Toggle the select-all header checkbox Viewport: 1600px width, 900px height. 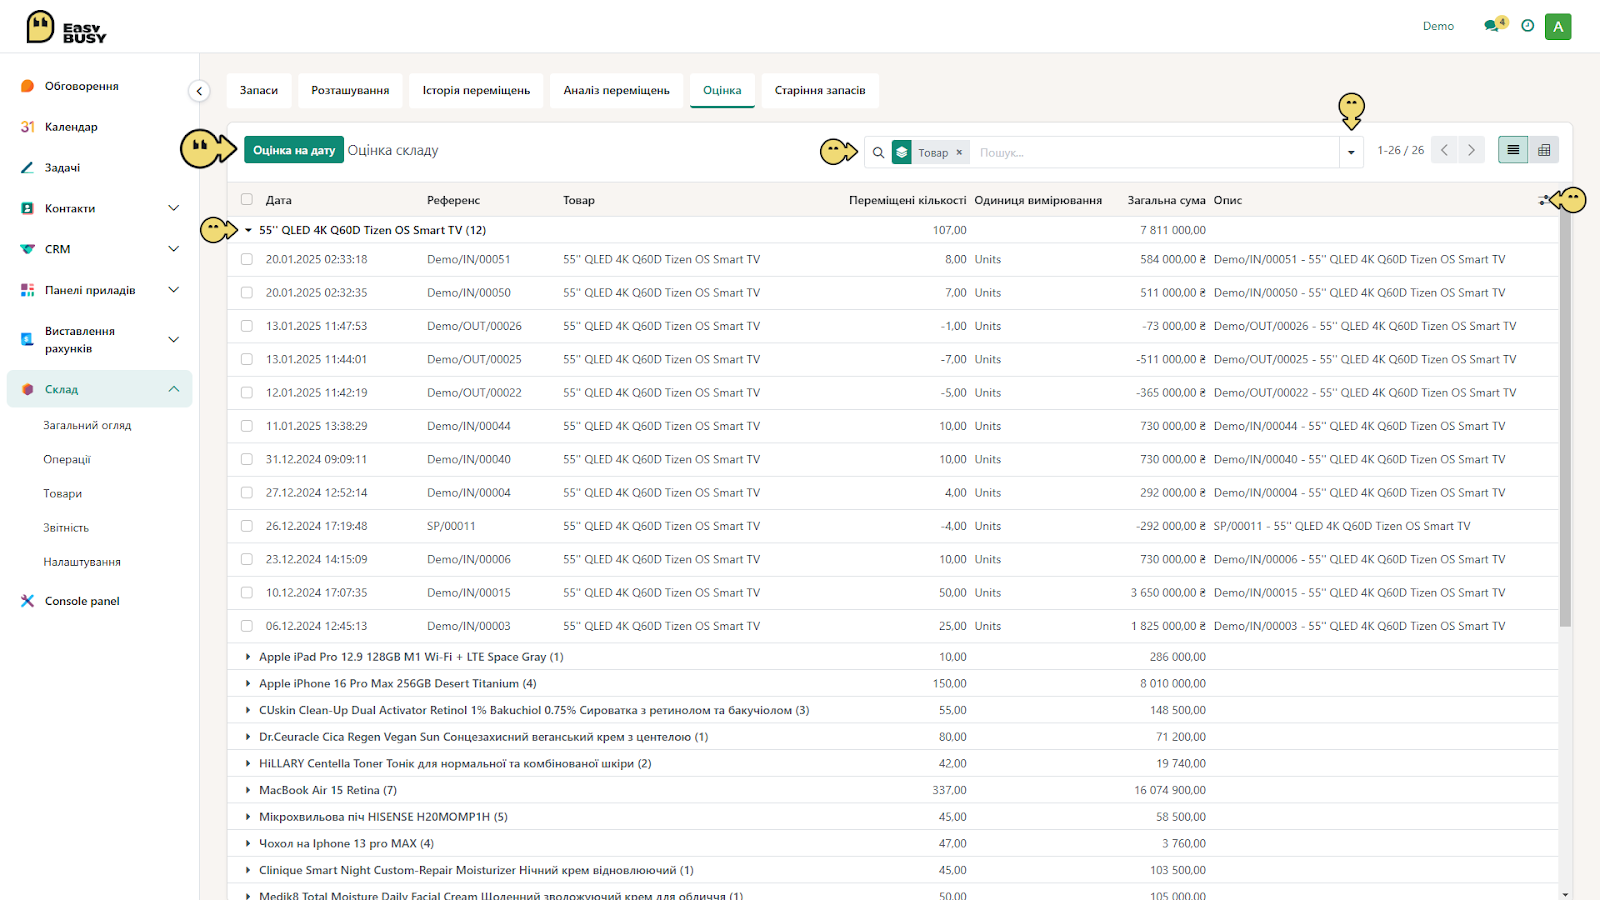247,200
